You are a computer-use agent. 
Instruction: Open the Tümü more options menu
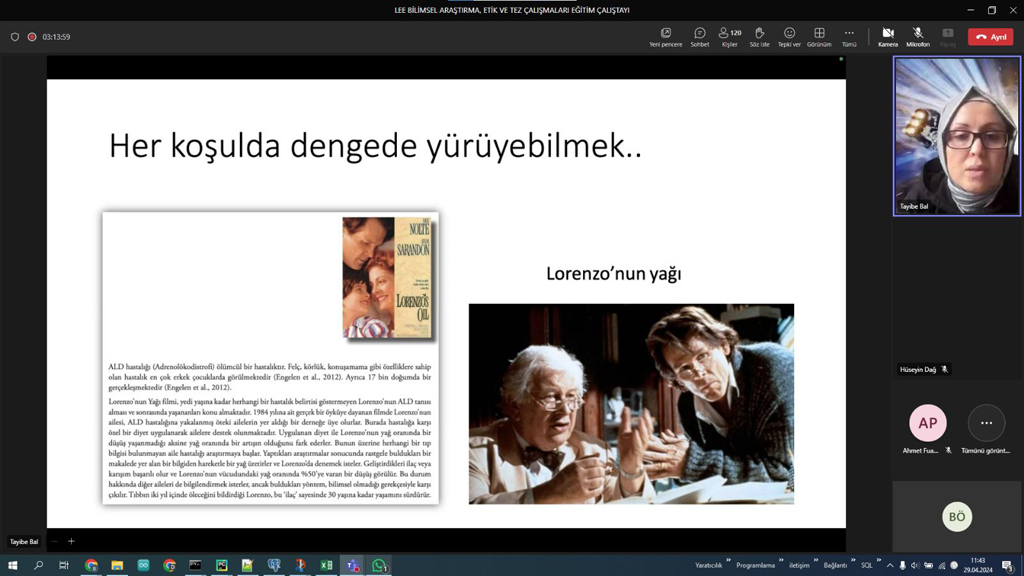[849, 37]
